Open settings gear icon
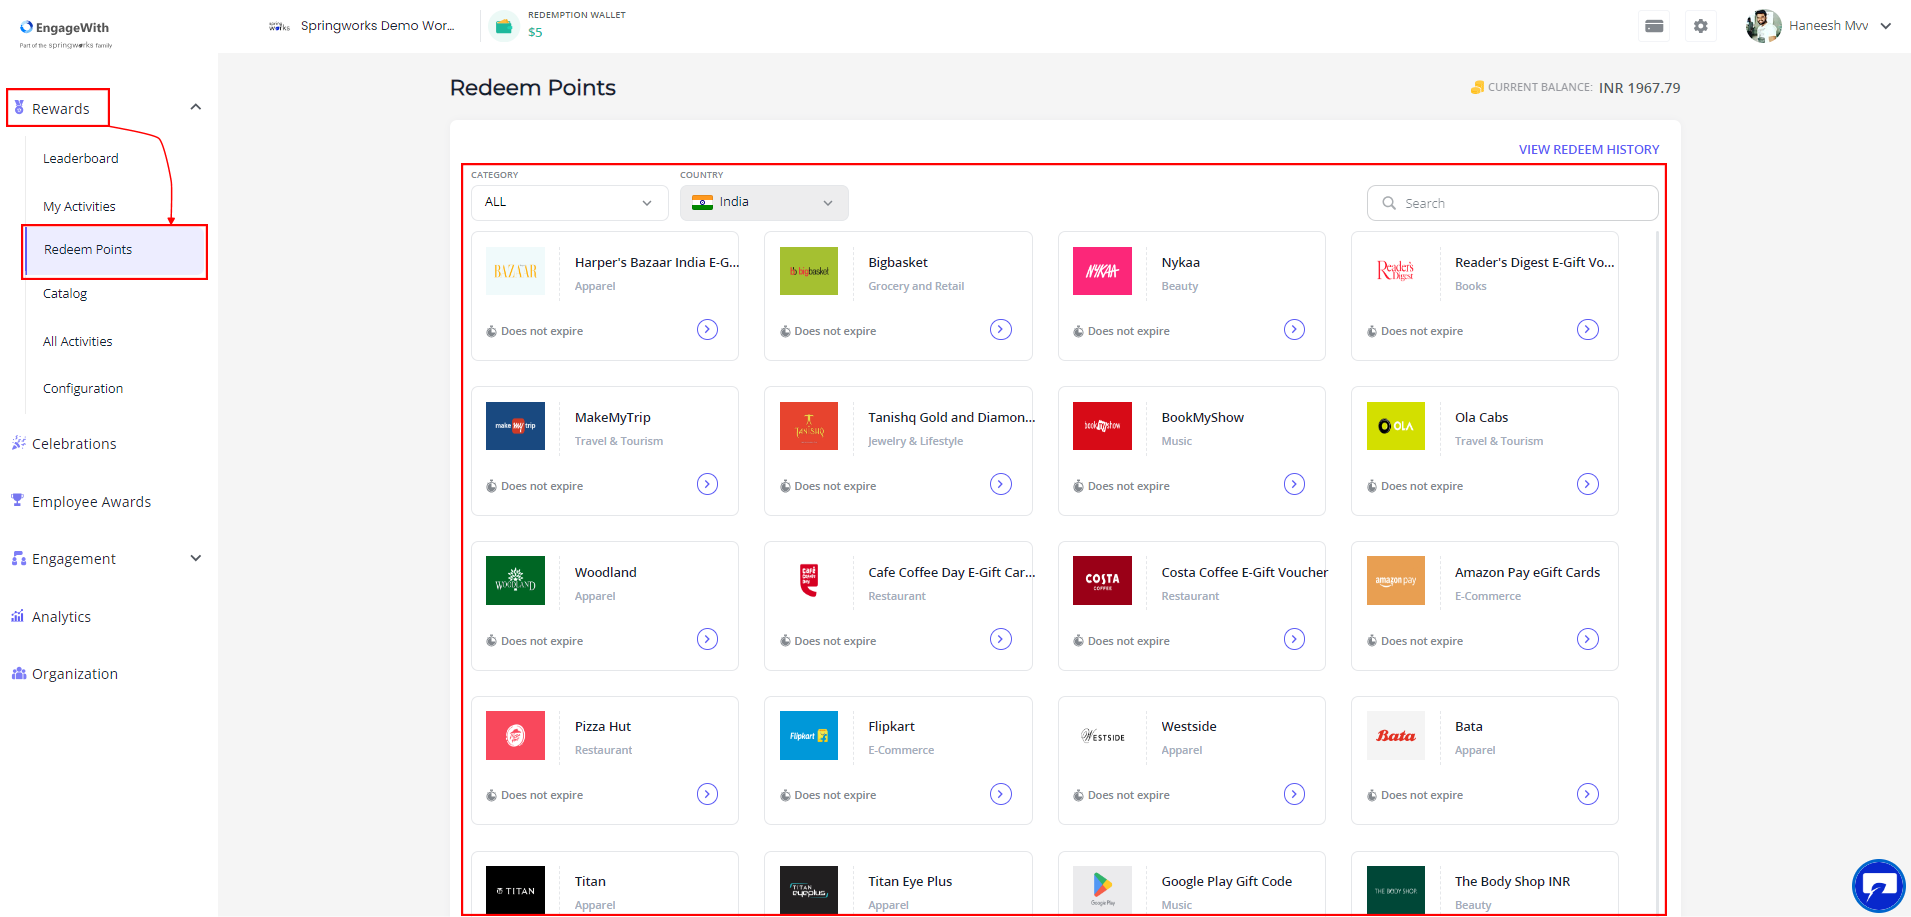The width and height of the screenshot is (1911, 917). [x=1701, y=26]
